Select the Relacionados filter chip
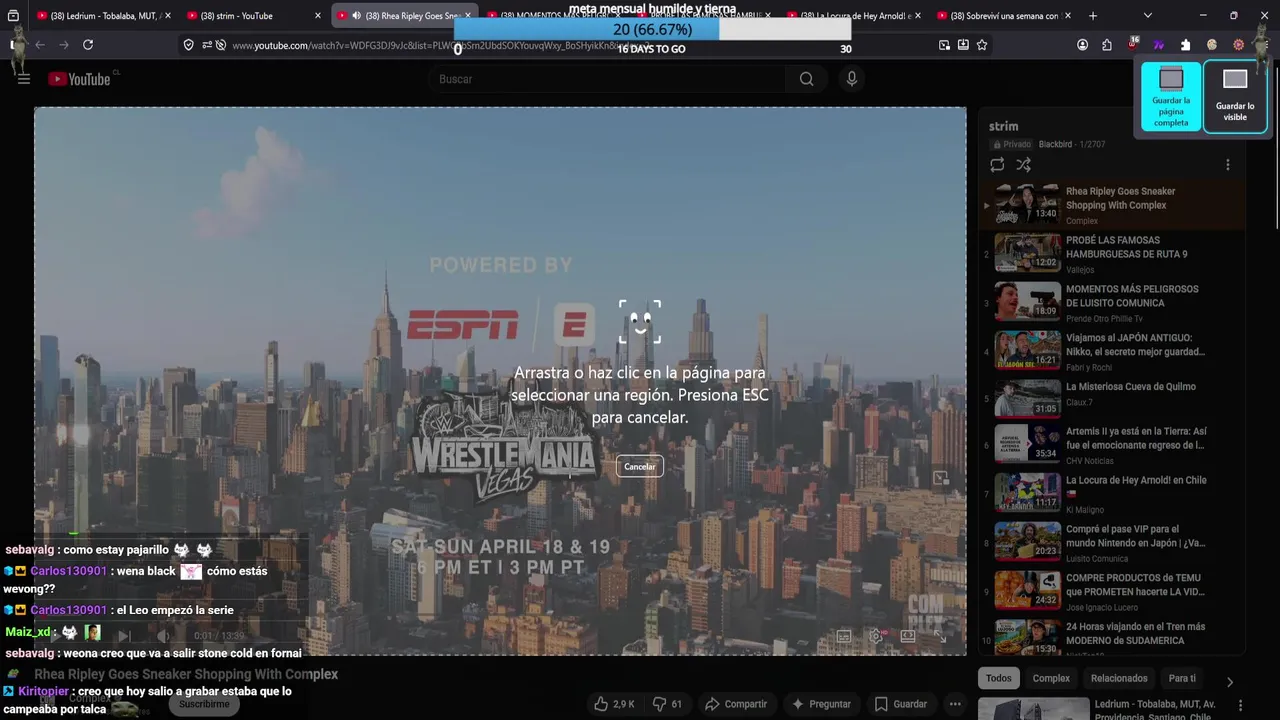 click(1119, 678)
